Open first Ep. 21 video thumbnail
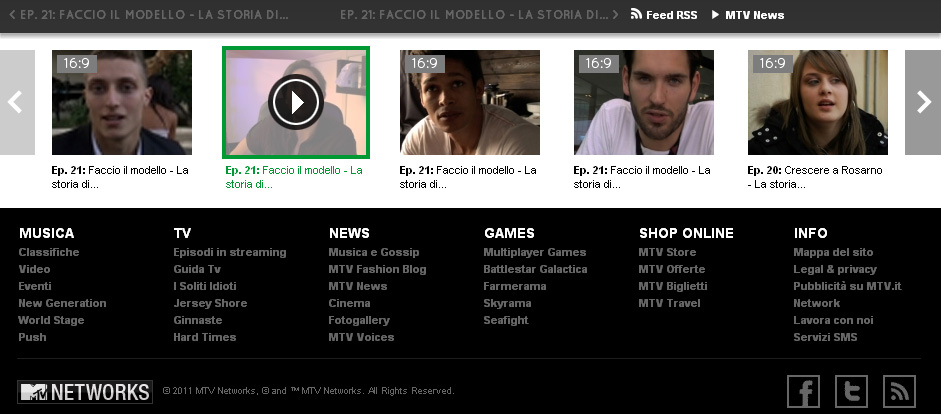 (x=122, y=102)
